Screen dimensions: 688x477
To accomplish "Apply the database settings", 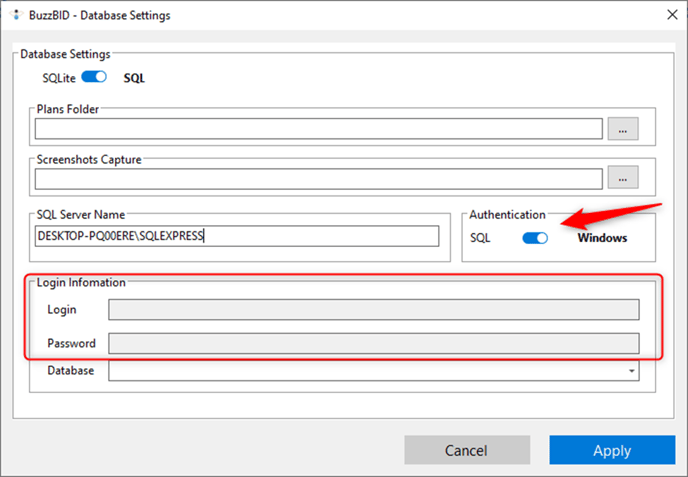I will click(x=612, y=450).
